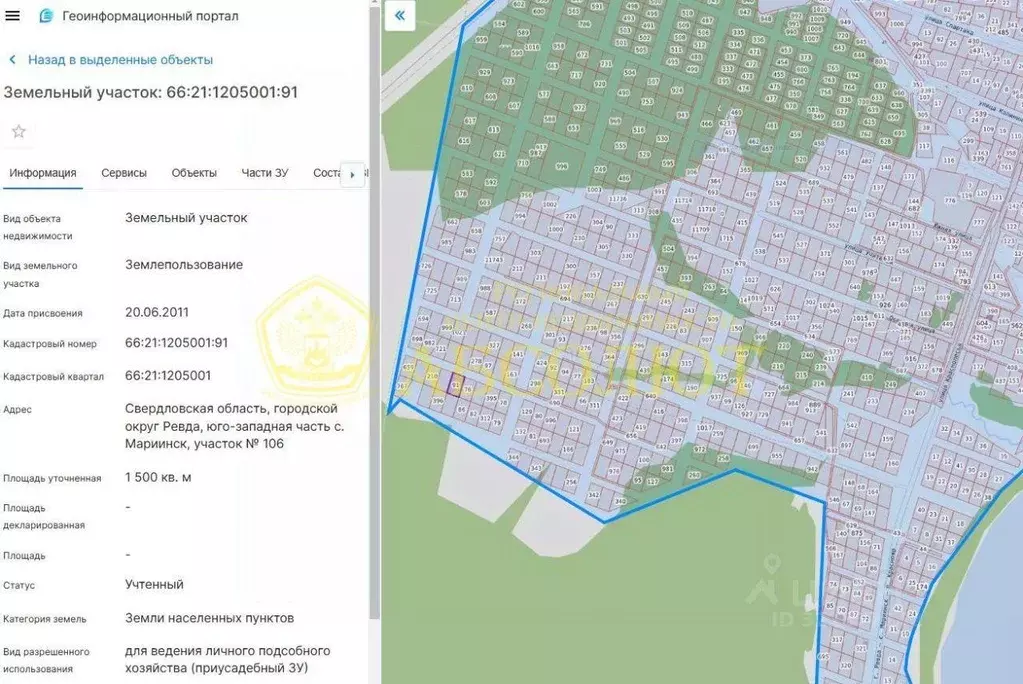Collapse the info panel with double-chevron button

[x=400, y=16]
